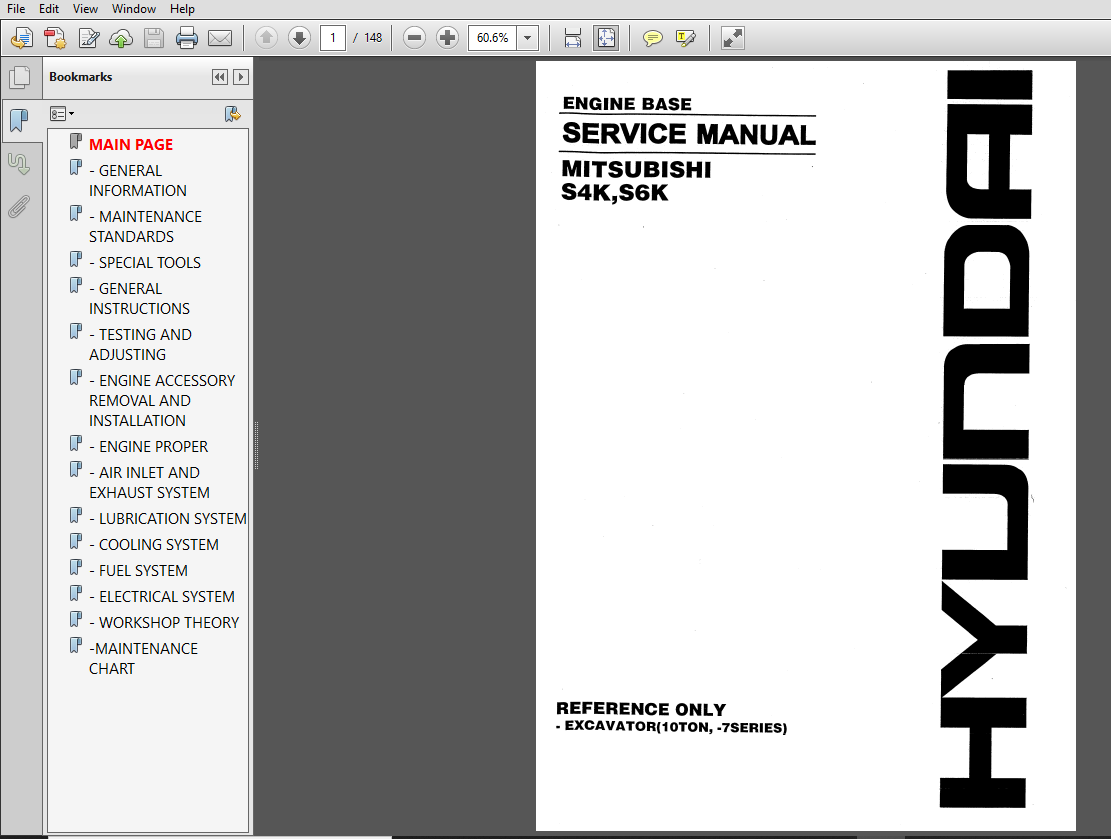
Task: Open the GENERAL INSTRUCTIONS bookmark
Action: point(140,298)
